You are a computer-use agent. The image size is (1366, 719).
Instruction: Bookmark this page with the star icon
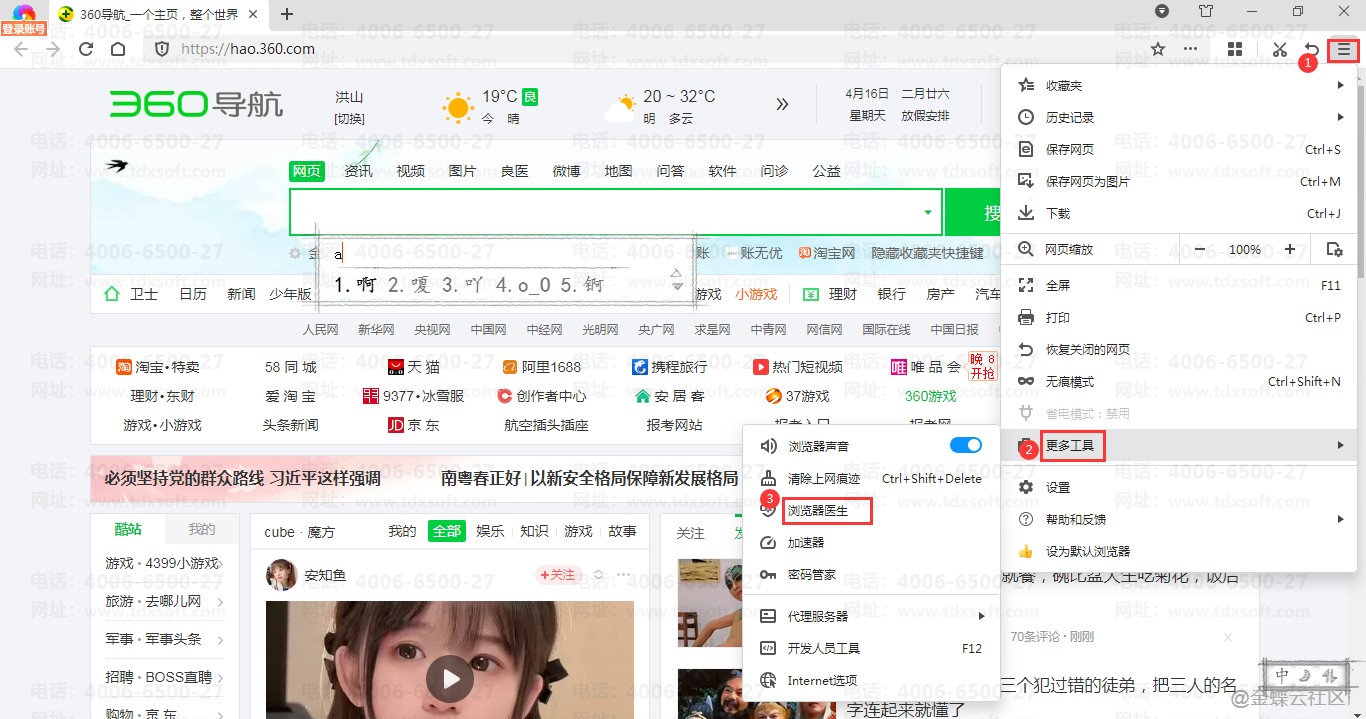(x=1158, y=49)
